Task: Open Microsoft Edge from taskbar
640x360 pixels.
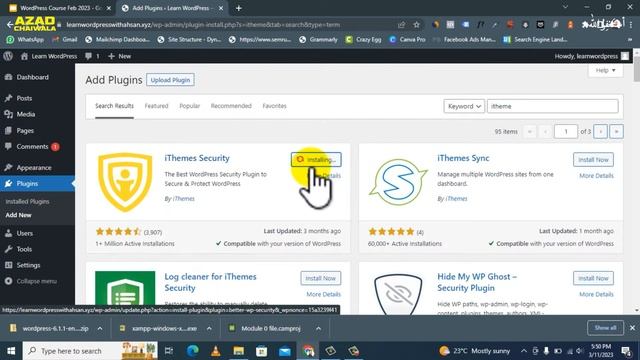Action: (x=193, y=351)
